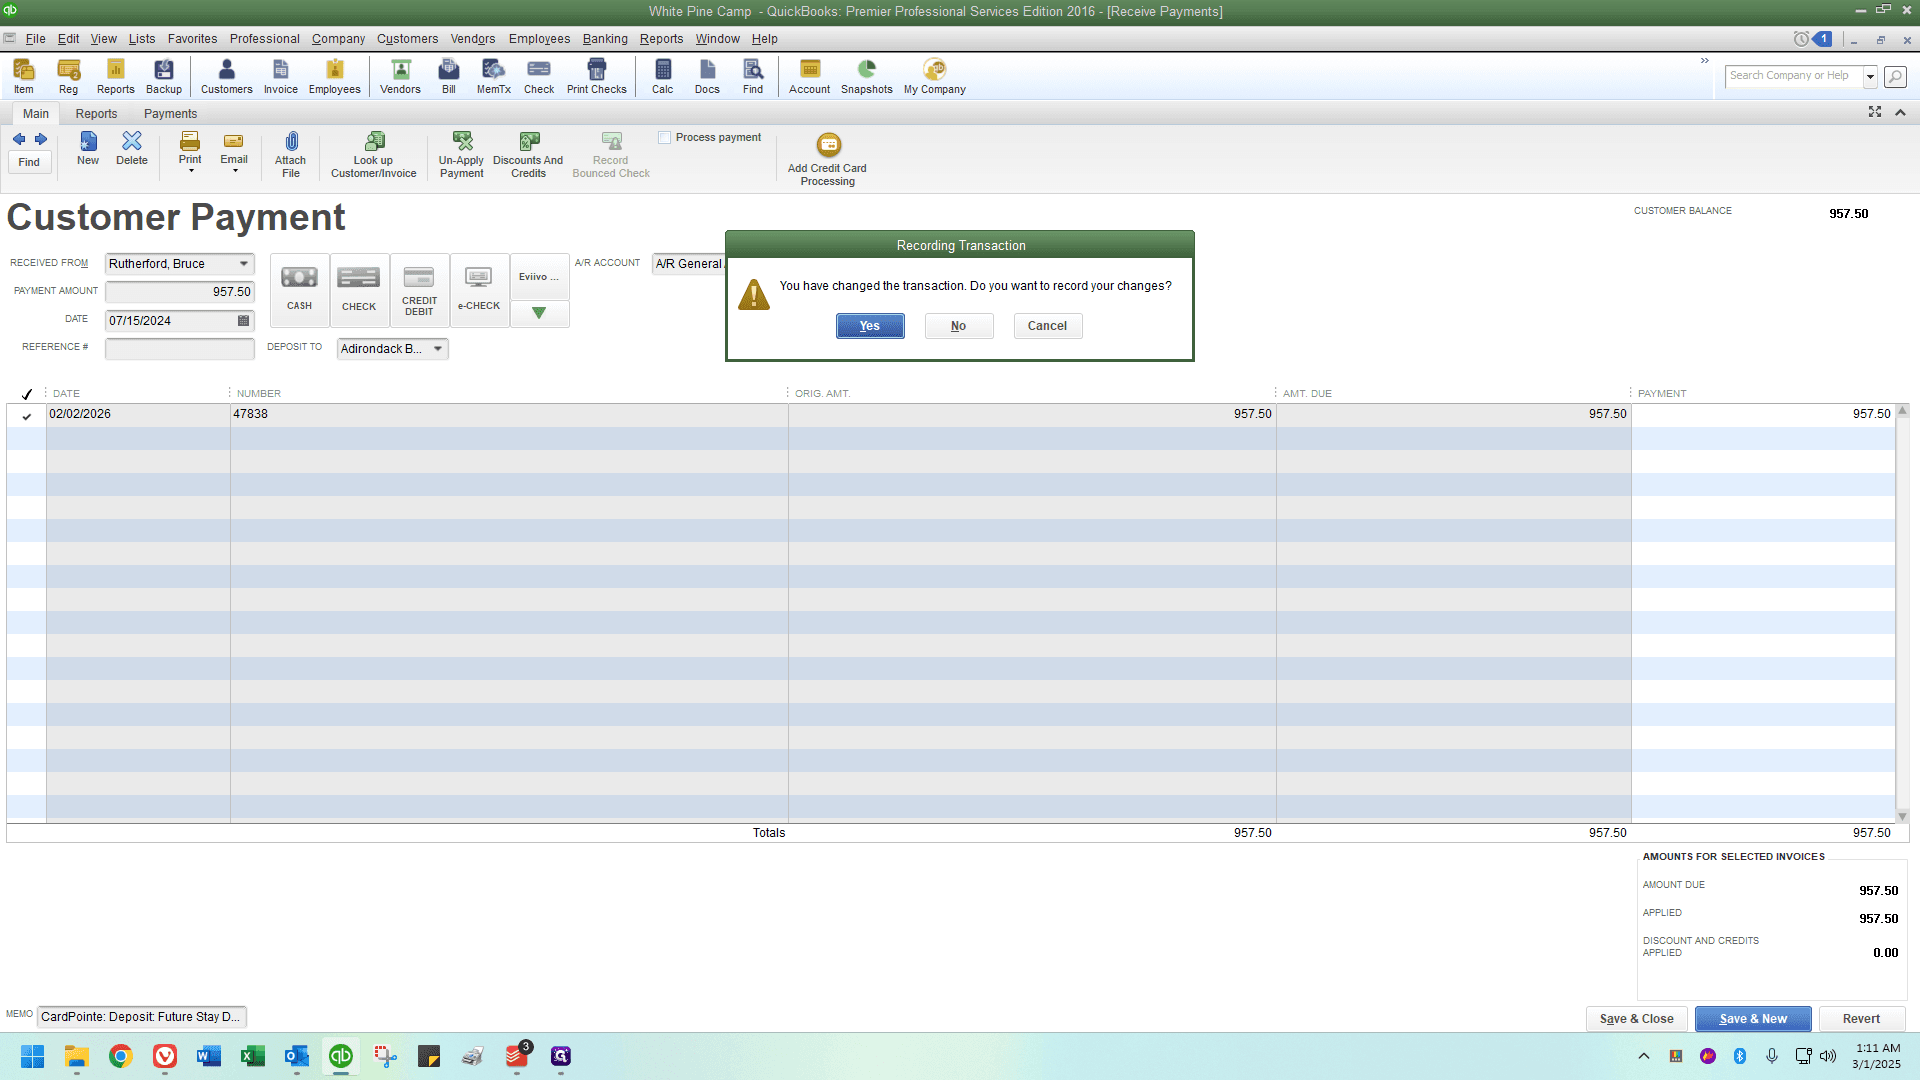Image resolution: width=1920 pixels, height=1080 pixels.
Task: Open the Check writing icon
Action: point(539,76)
